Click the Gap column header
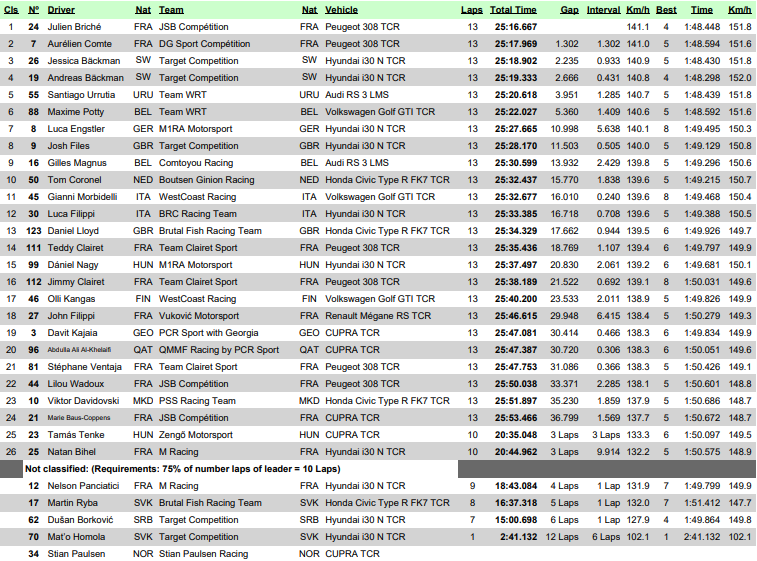757x561 pixels. click(x=569, y=9)
